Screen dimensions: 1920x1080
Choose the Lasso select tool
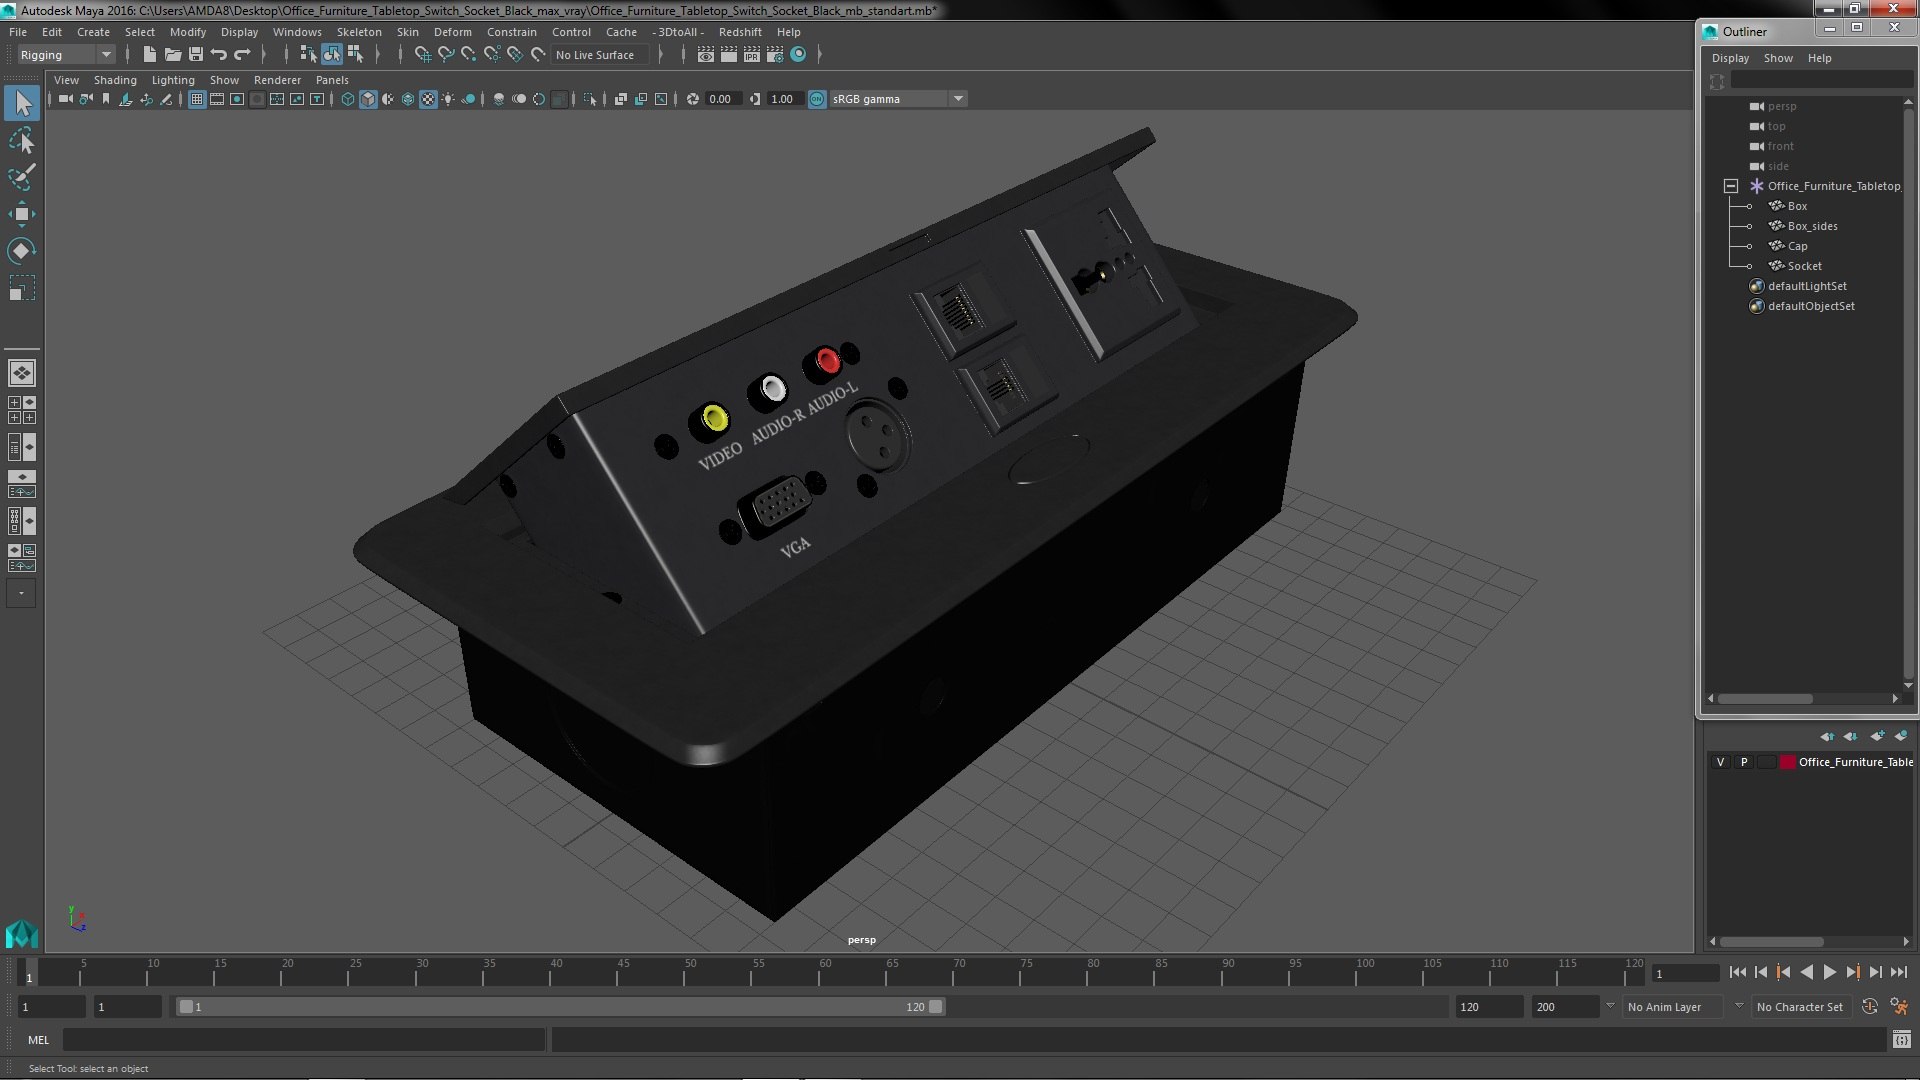point(21,141)
